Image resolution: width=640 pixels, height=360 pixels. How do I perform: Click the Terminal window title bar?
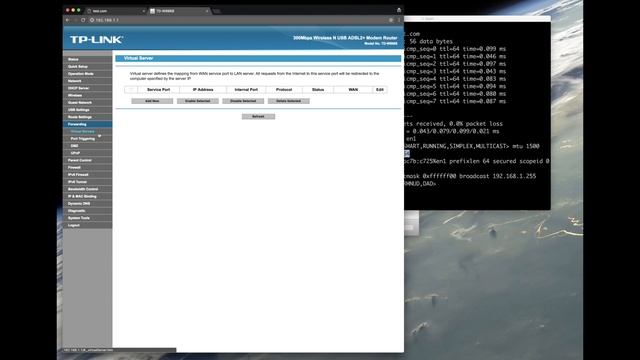click(477, 19)
